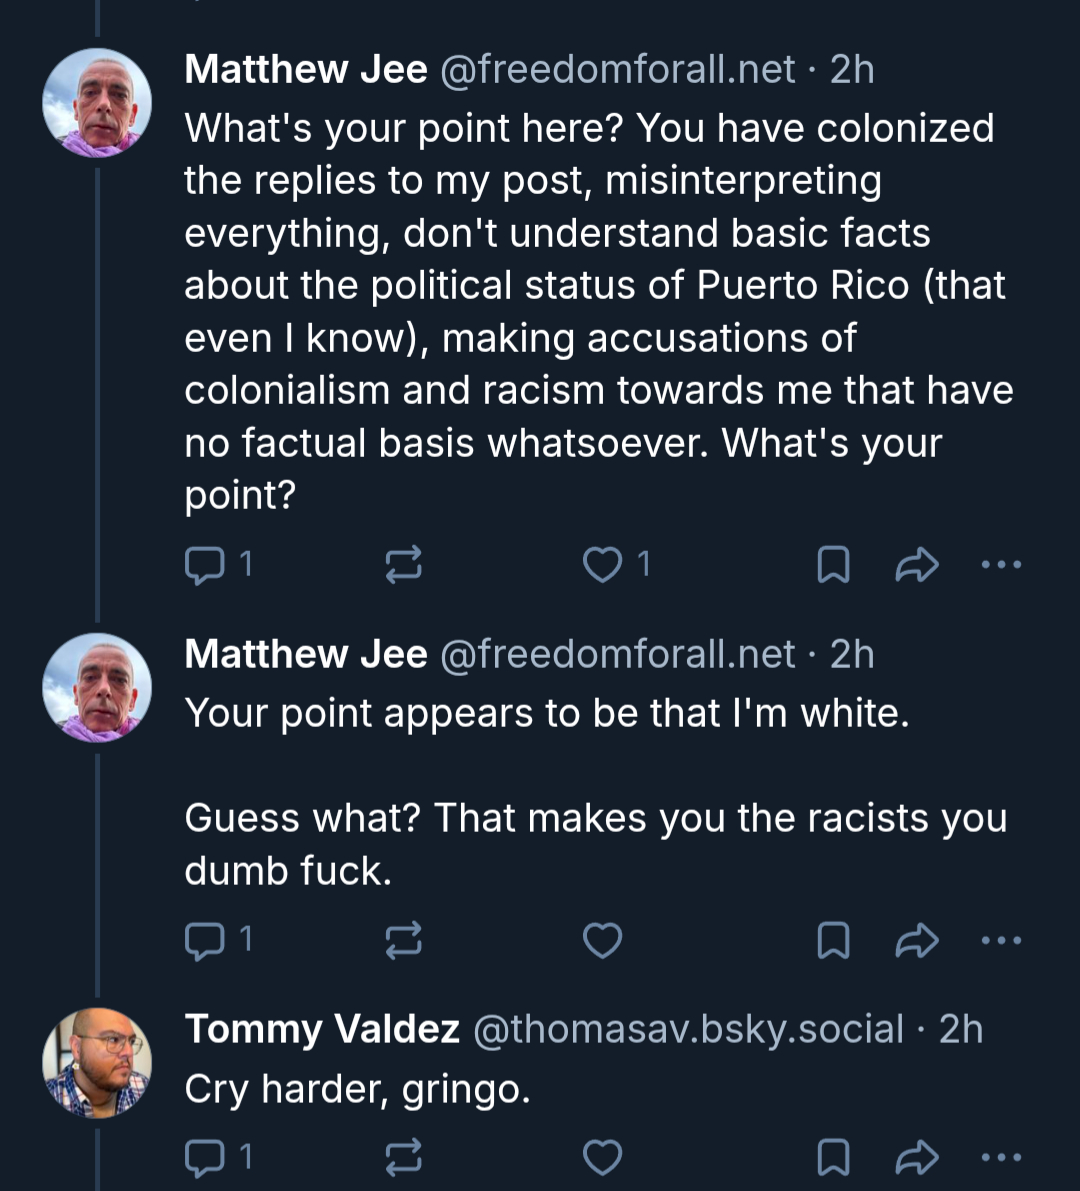The image size is (1080, 1191).
Task: Repost the "What's your point here?" post
Action: click(x=404, y=565)
